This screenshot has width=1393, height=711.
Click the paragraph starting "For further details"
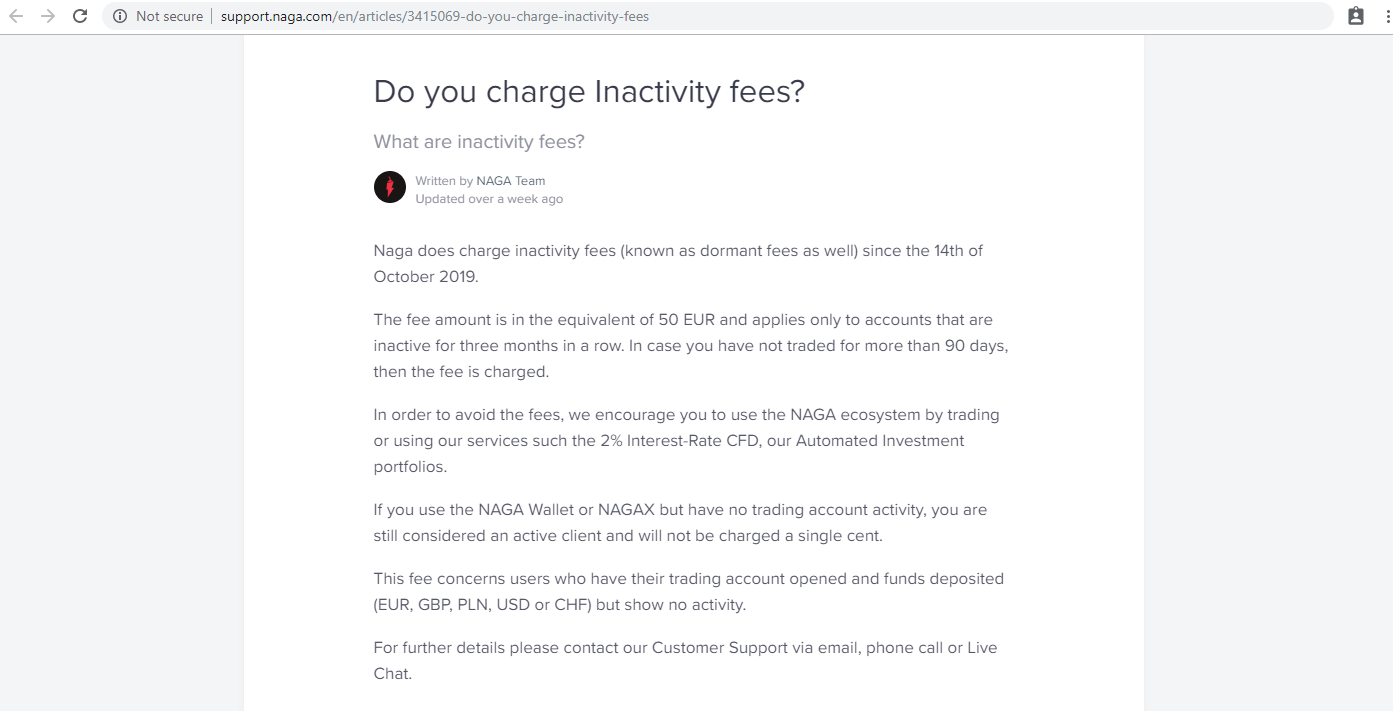(x=686, y=660)
